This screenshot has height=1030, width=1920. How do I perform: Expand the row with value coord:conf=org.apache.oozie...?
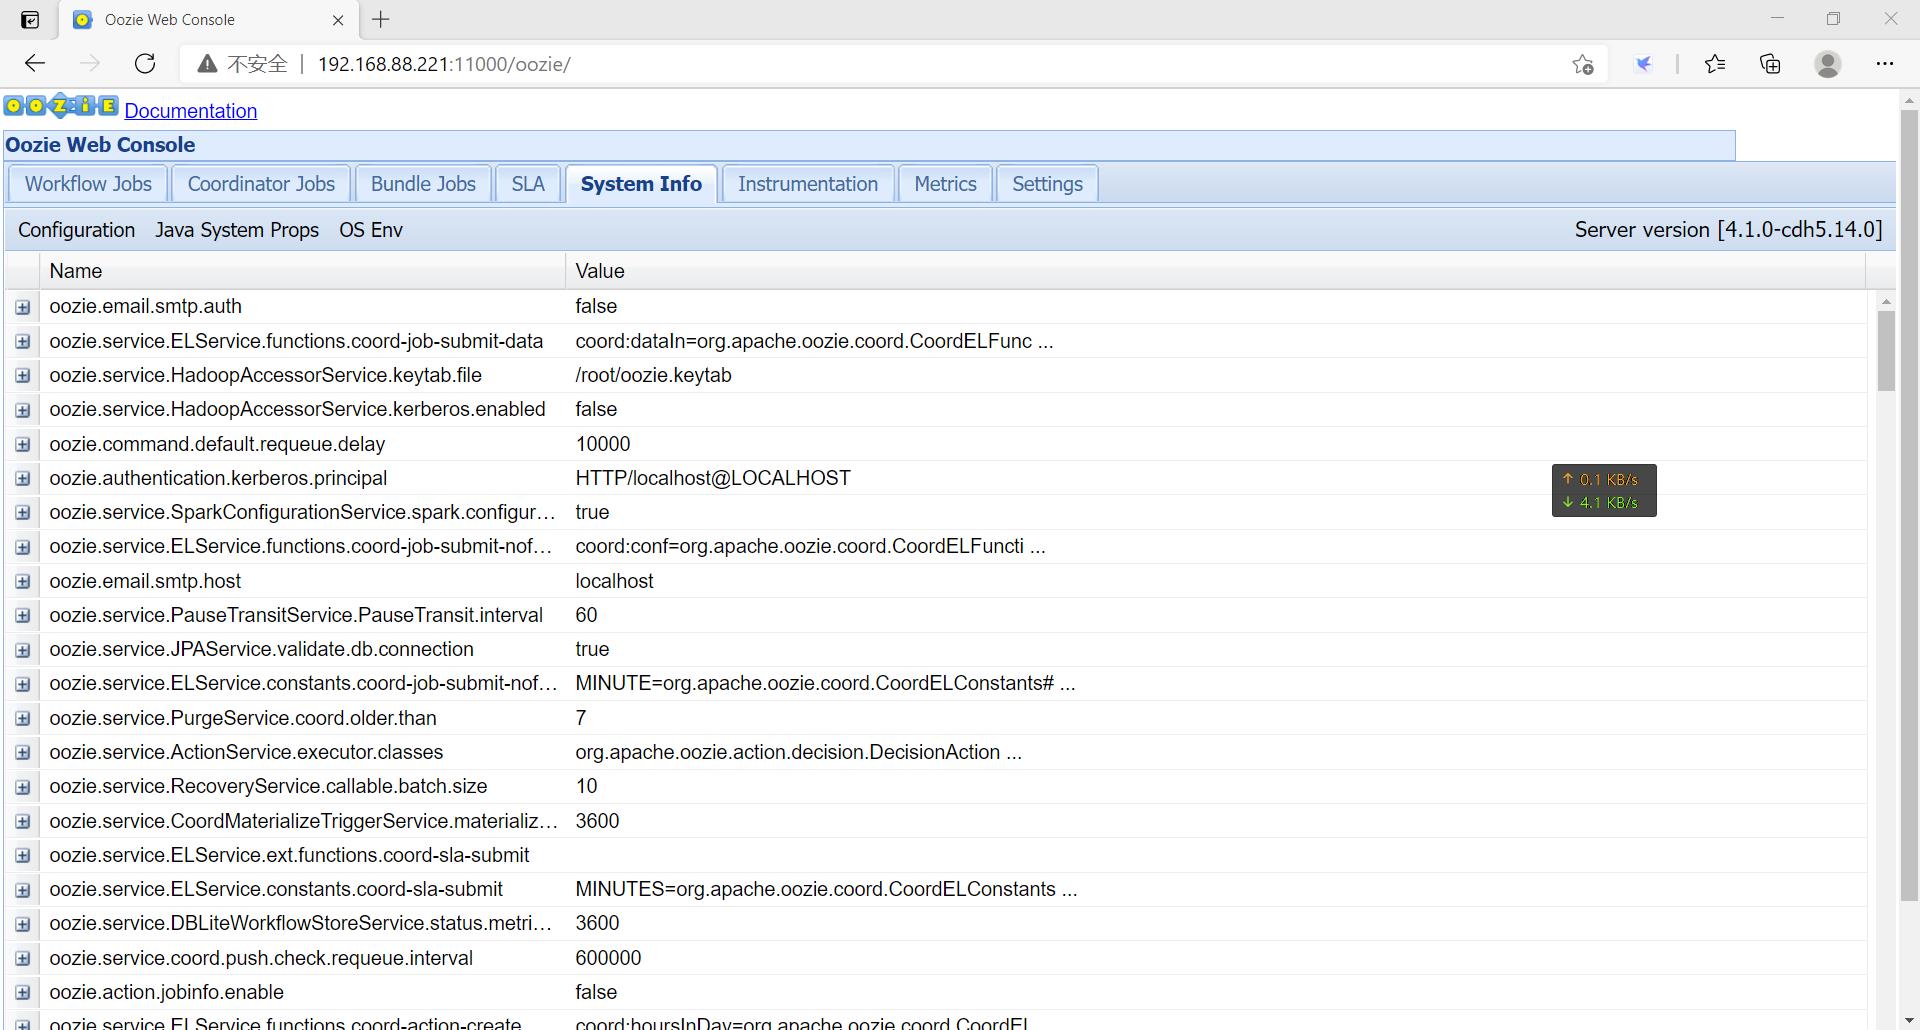pos(23,547)
